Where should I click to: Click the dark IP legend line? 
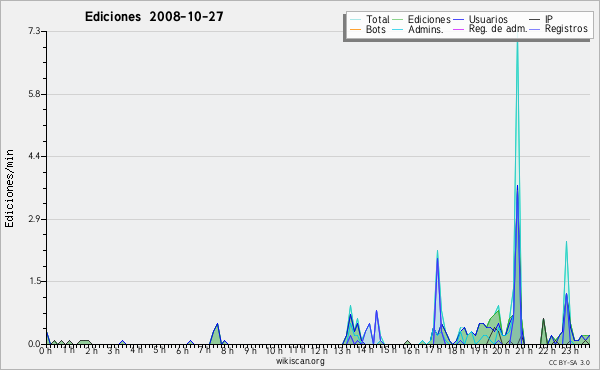[x=535, y=20]
